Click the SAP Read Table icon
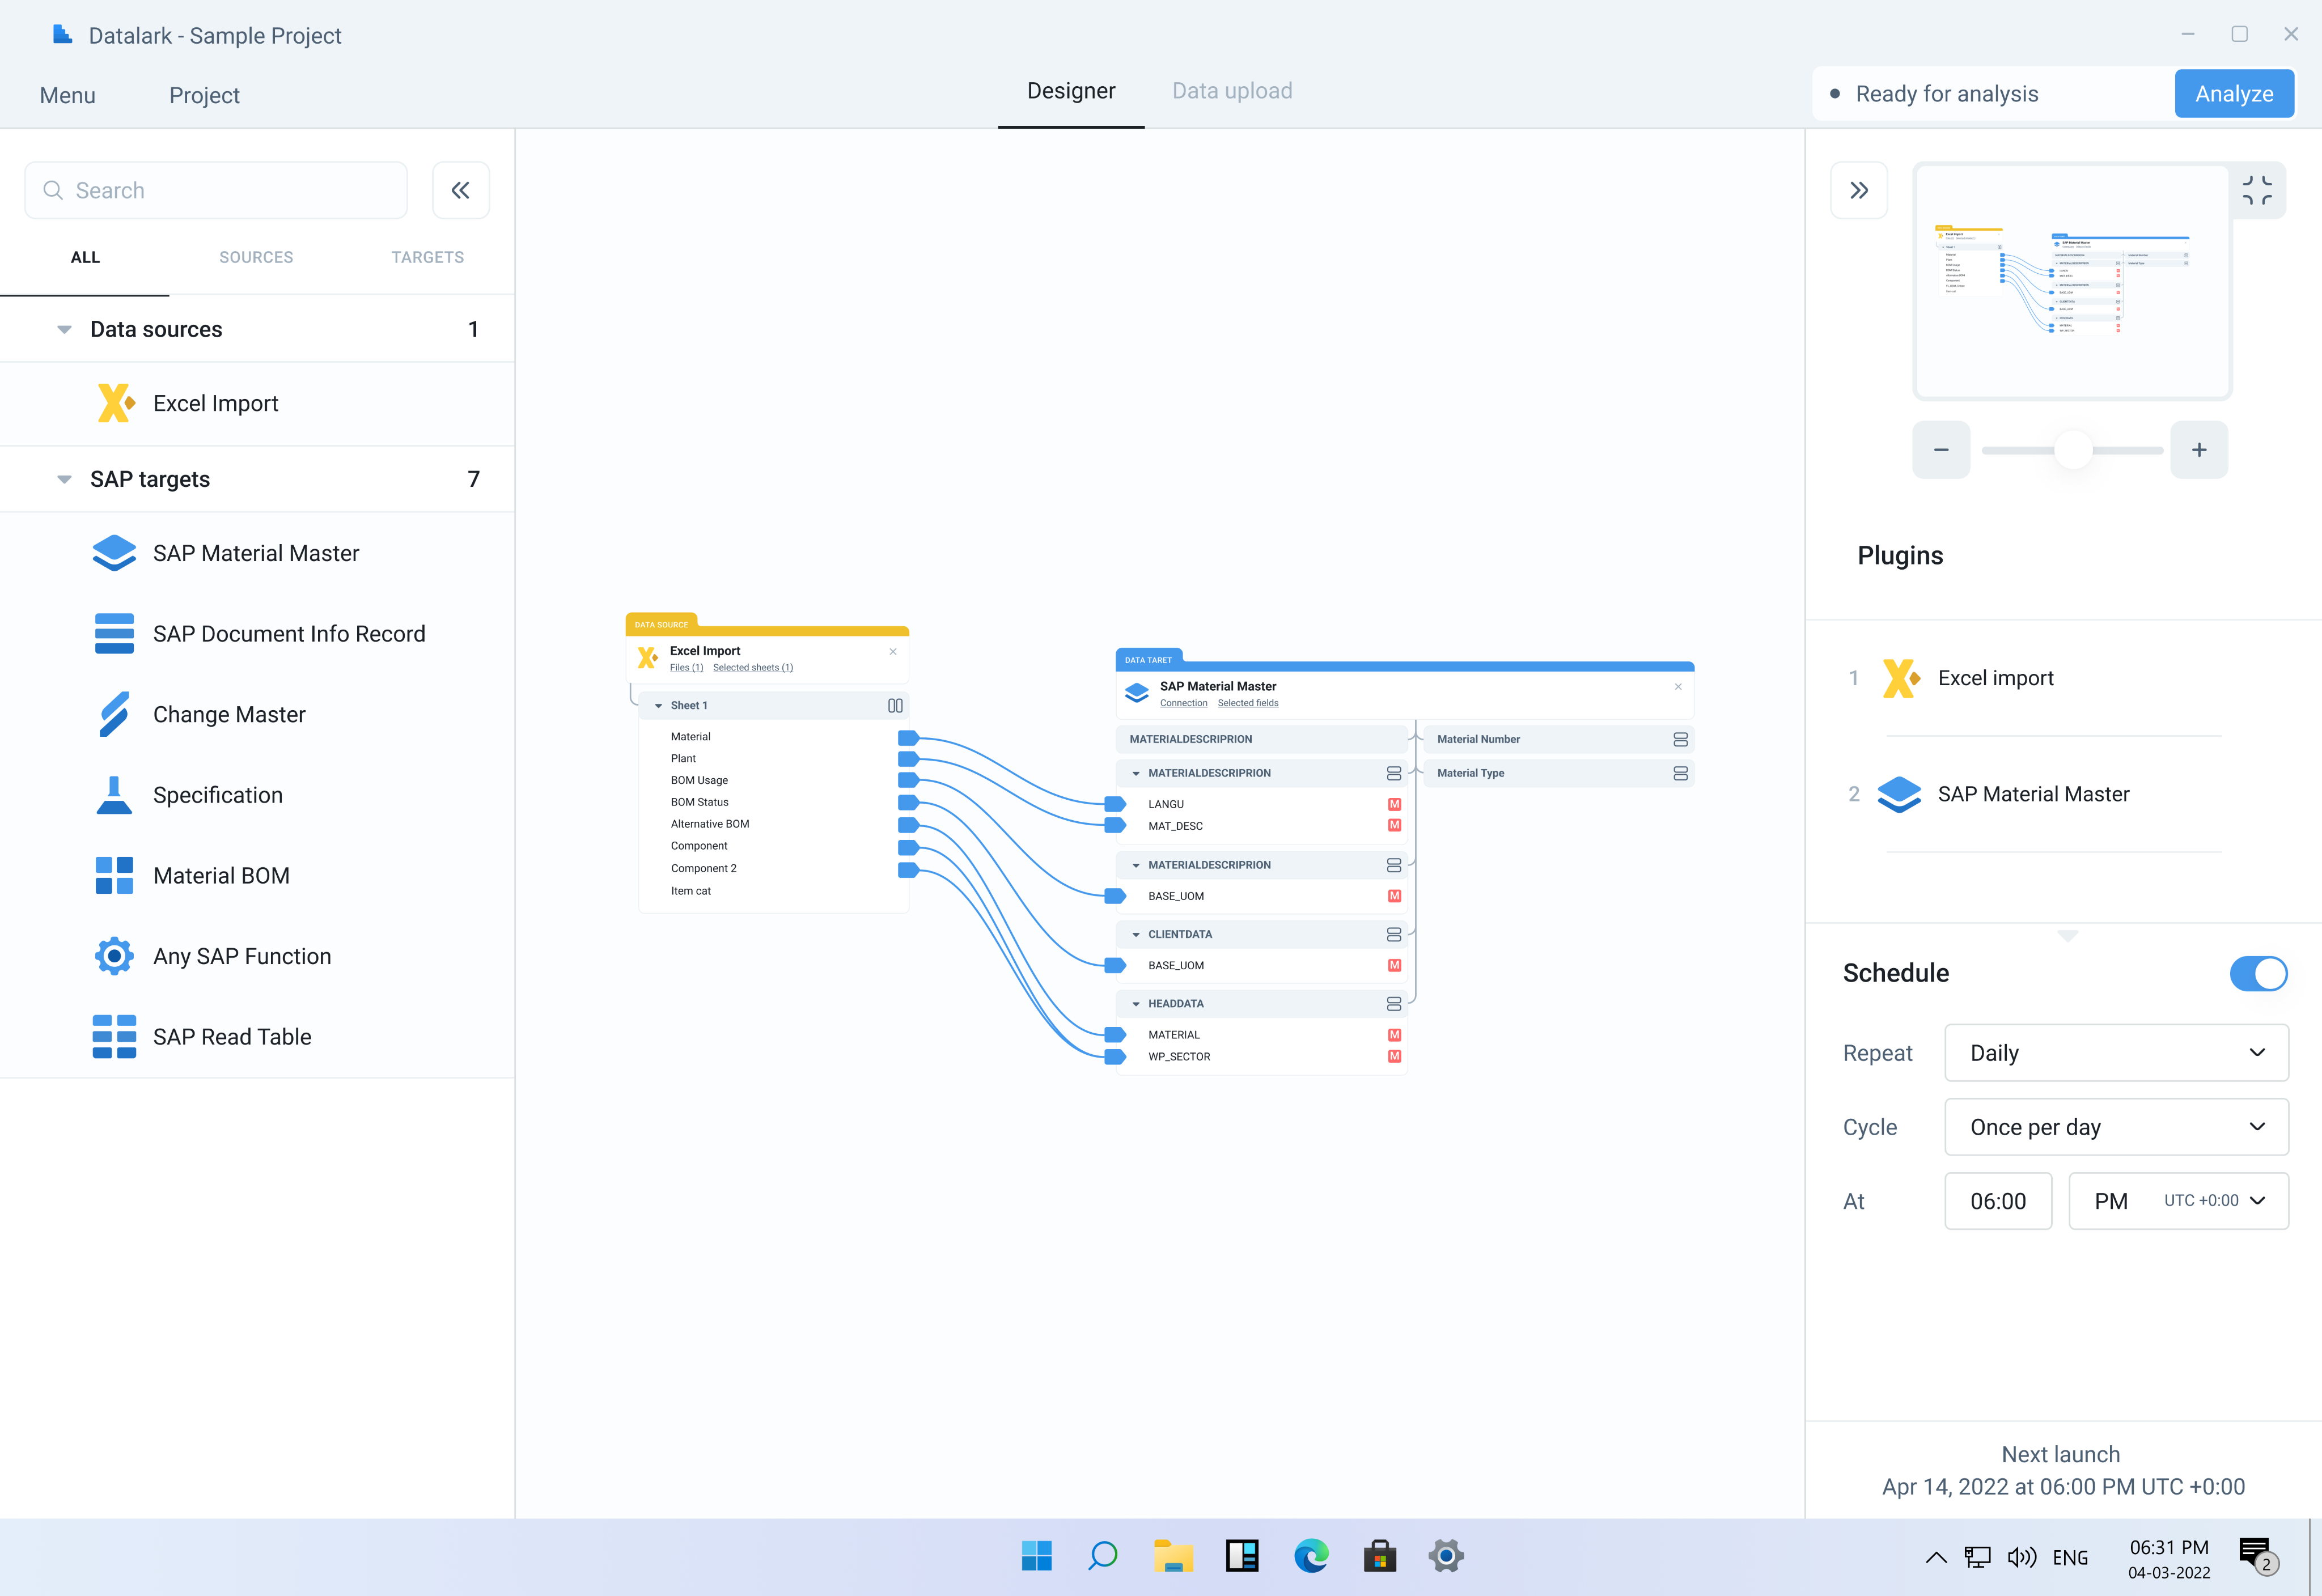This screenshot has width=2322, height=1596. coord(114,1037)
